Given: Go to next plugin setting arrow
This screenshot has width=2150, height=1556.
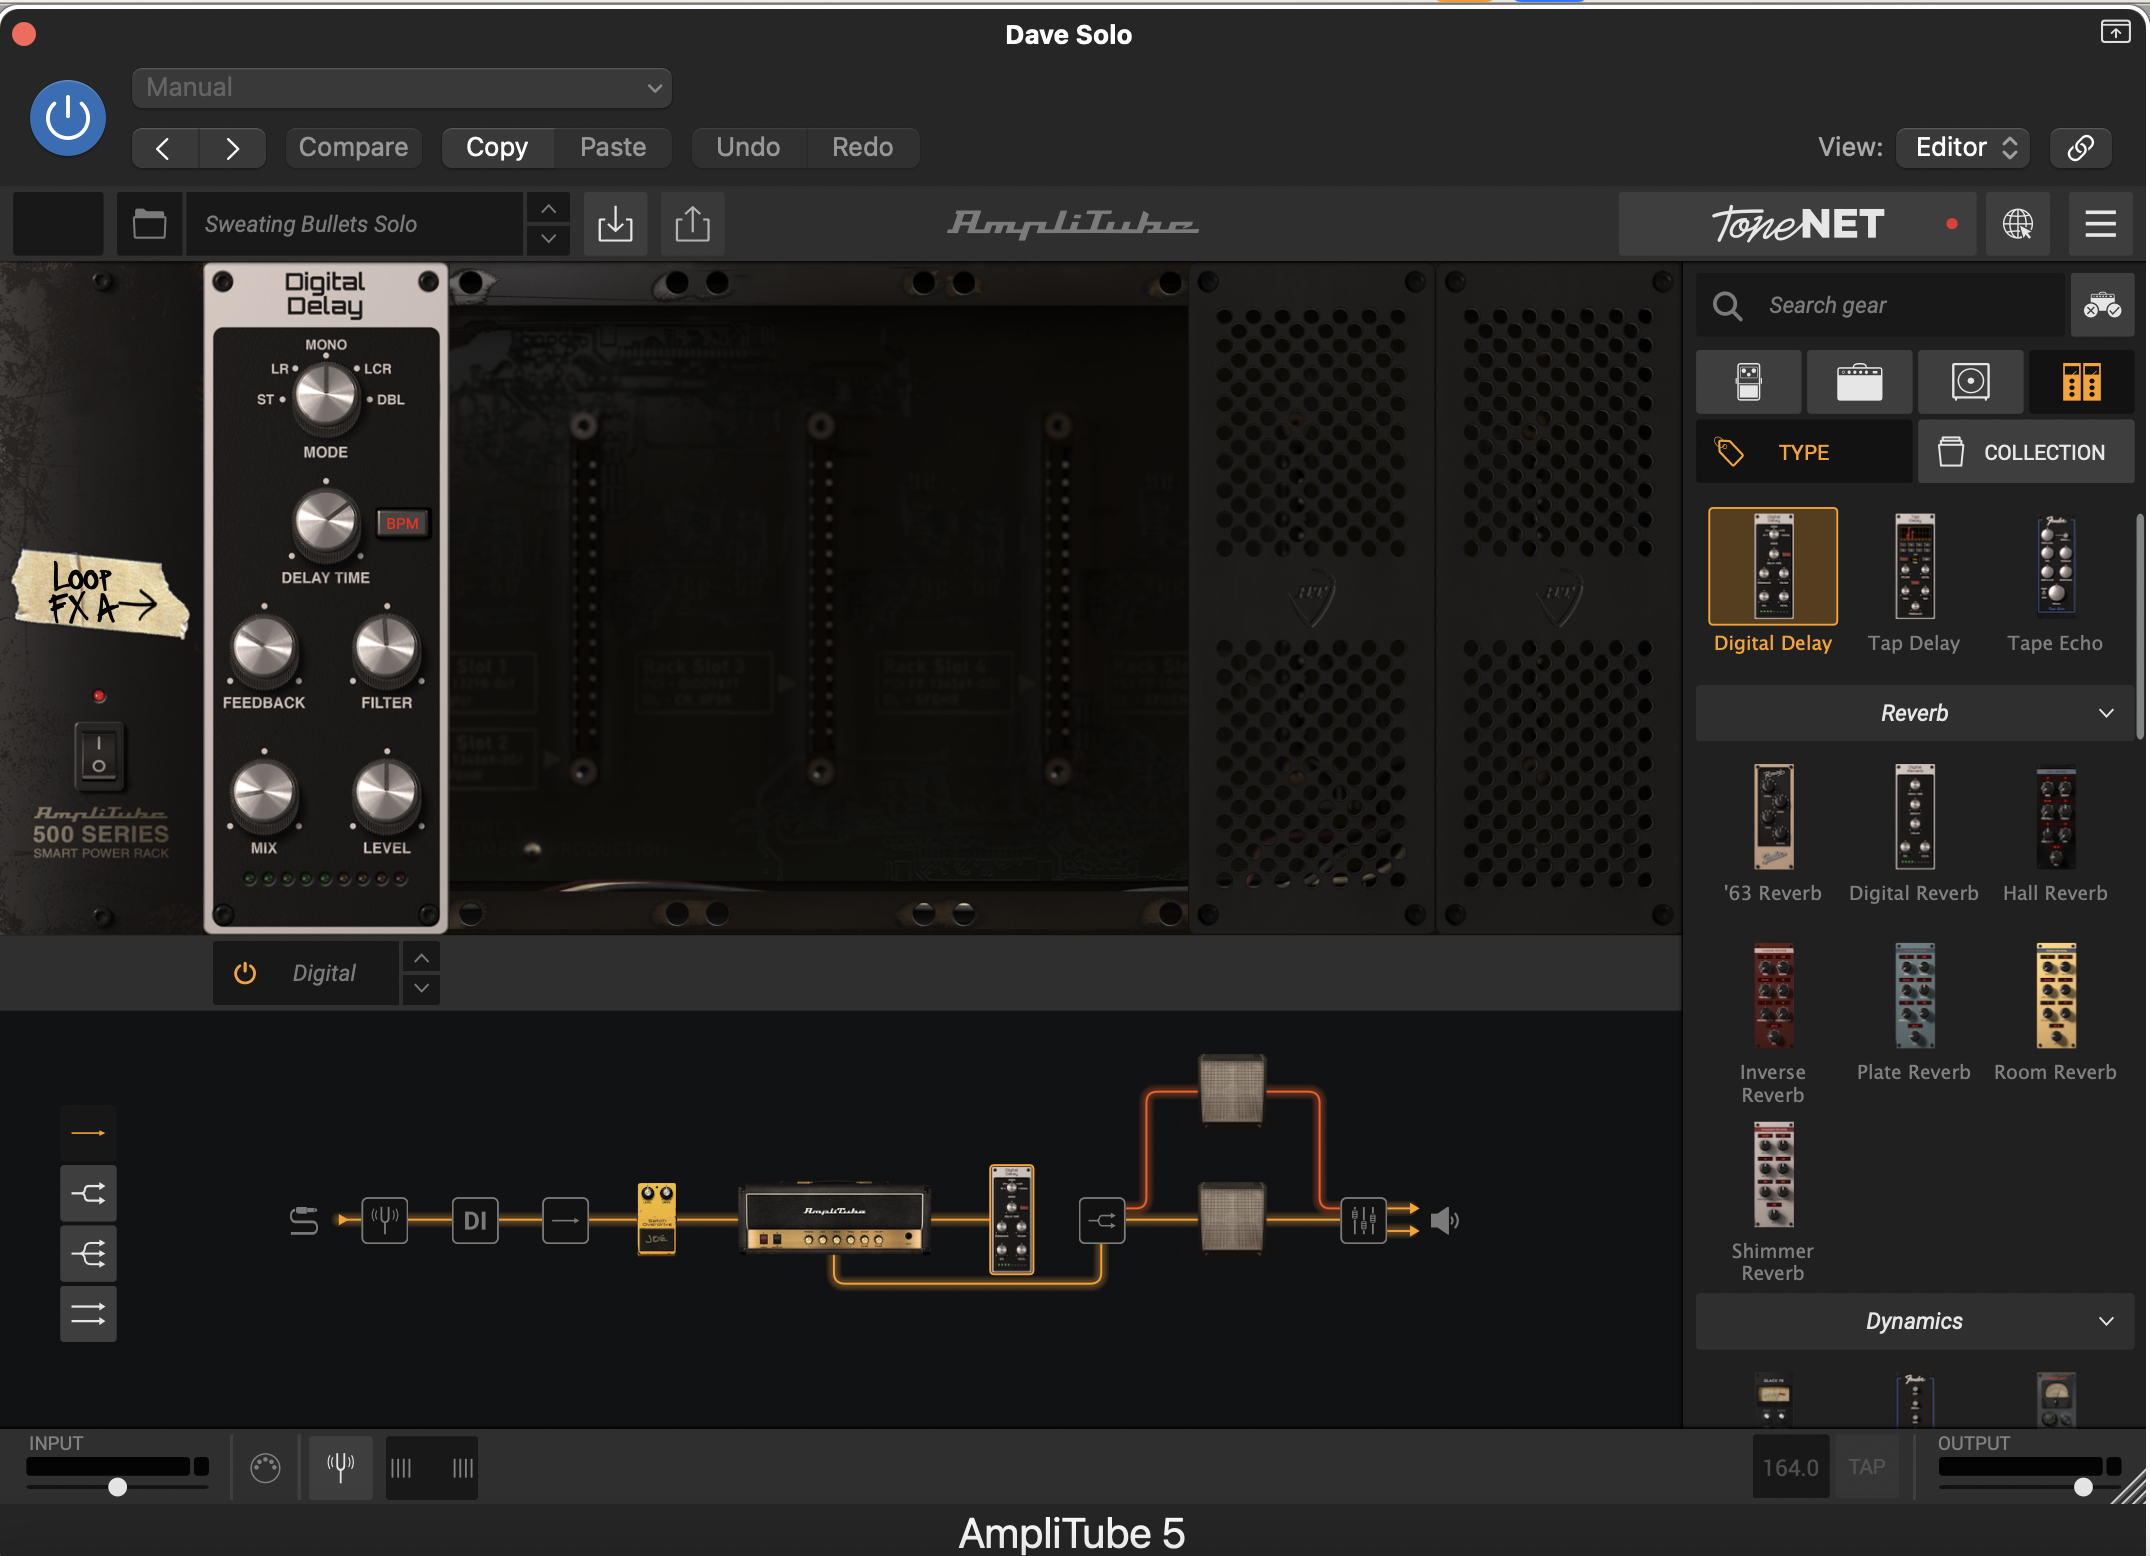Looking at the screenshot, I should pos(232,148).
